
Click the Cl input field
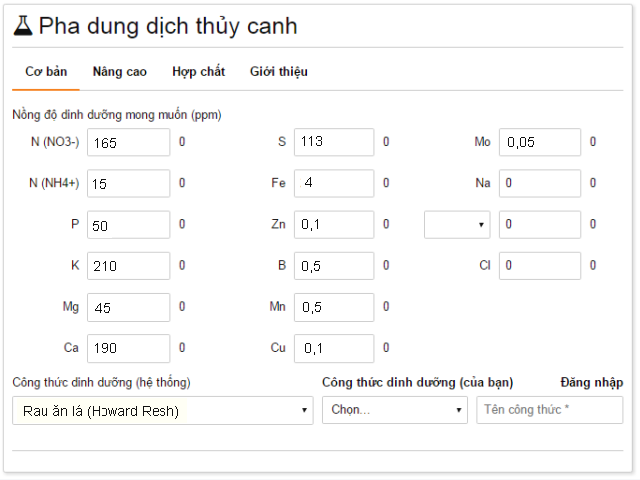click(x=540, y=266)
